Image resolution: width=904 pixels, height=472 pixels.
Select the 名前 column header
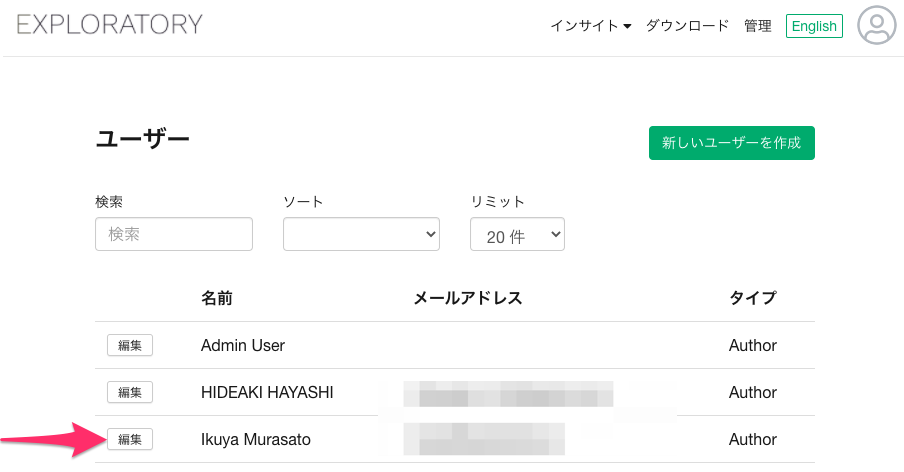217,298
